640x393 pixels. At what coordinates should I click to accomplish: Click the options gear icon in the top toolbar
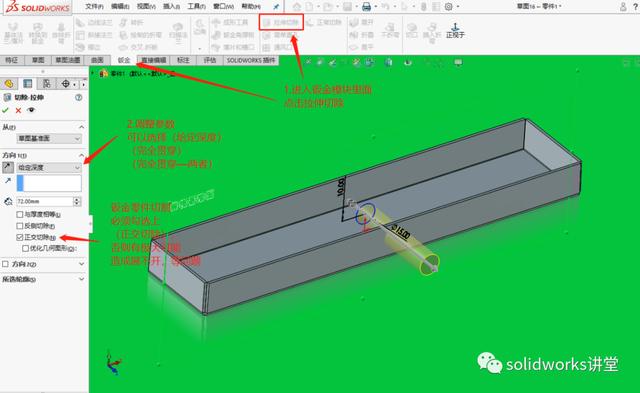tap(449, 7)
